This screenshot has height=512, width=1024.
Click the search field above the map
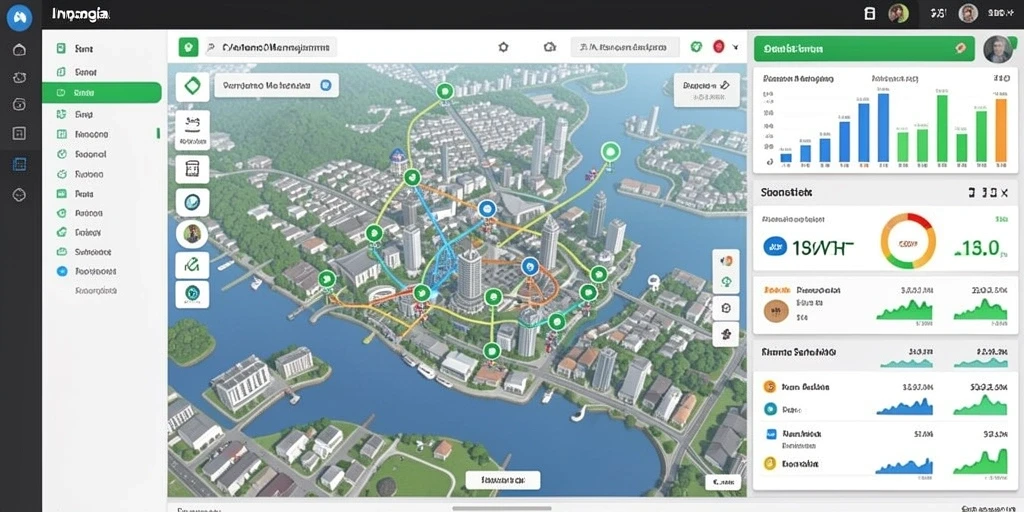point(271,47)
